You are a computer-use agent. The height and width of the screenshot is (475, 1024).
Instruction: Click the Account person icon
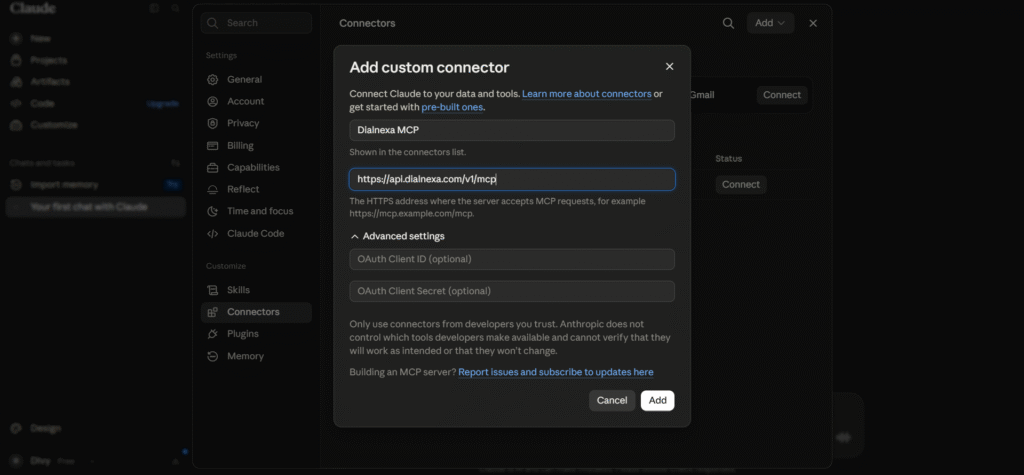[212, 101]
